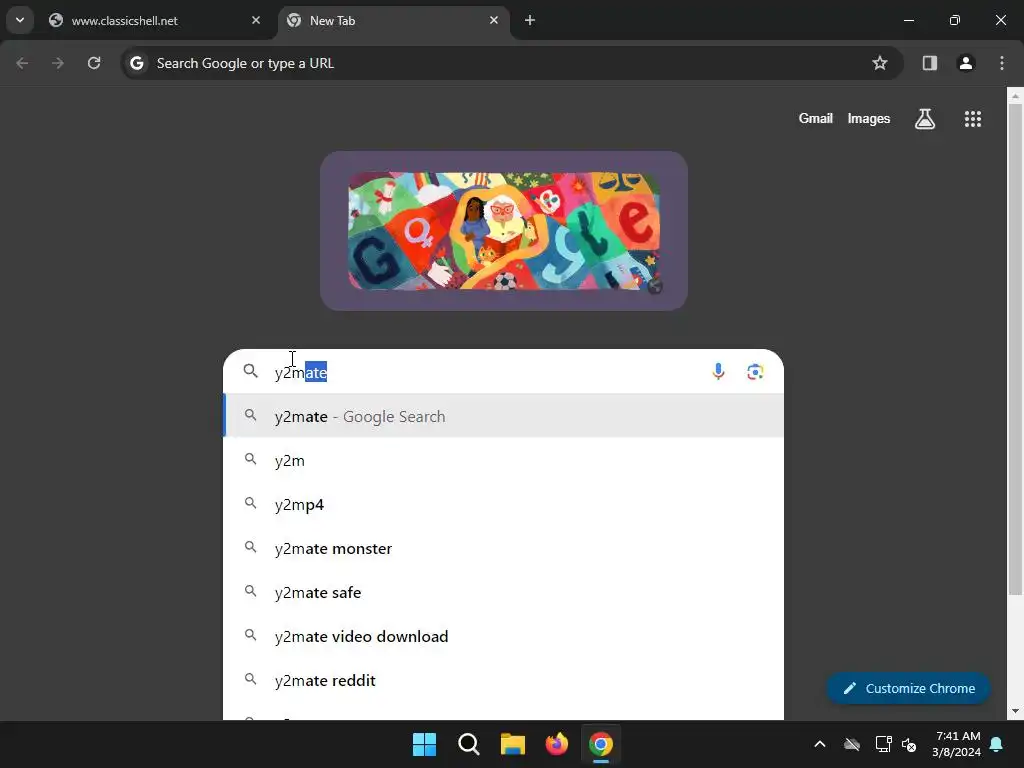Click the scrollbar up arrow

(x=1015, y=96)
